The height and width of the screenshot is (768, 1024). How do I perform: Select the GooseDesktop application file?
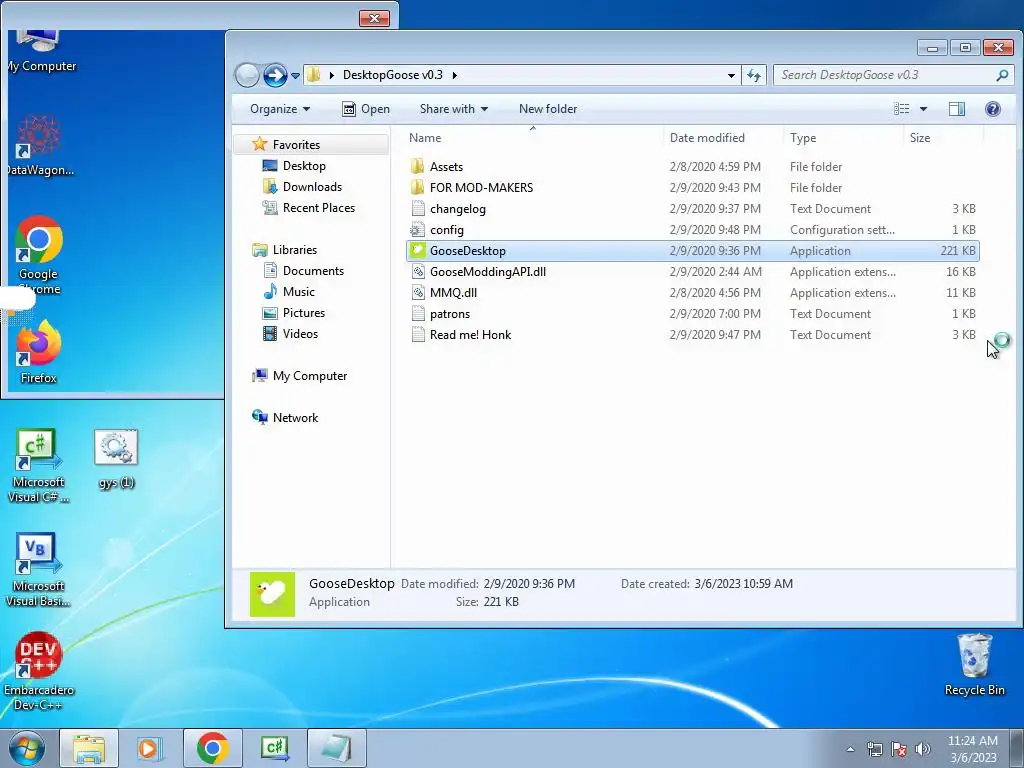[x=692, y=251]
